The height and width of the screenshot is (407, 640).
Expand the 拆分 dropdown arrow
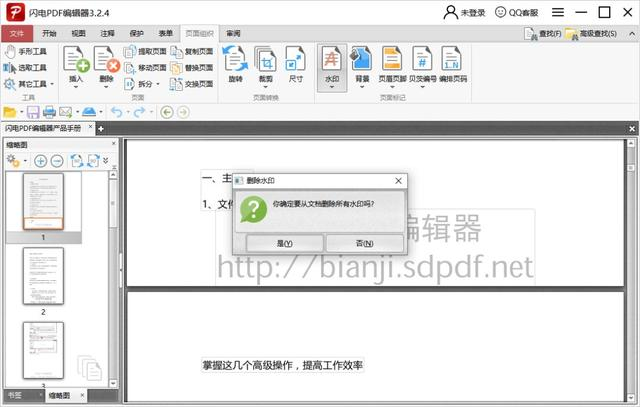point(158,84)
